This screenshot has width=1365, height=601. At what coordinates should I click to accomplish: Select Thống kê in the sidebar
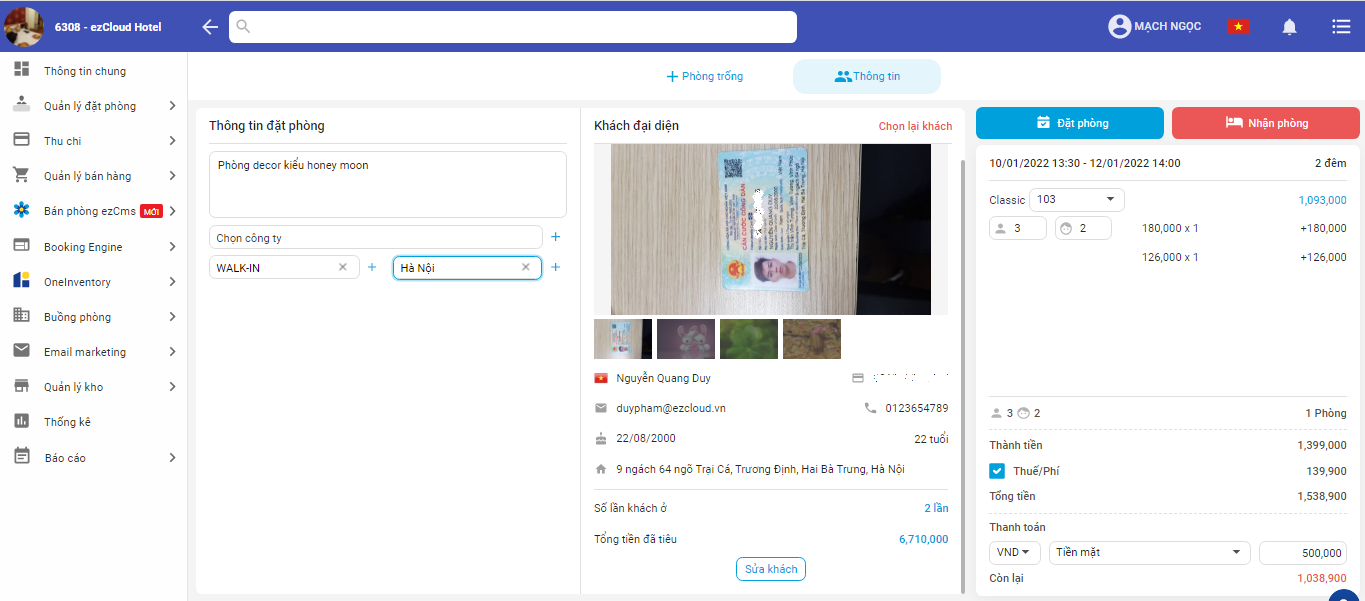67,422
